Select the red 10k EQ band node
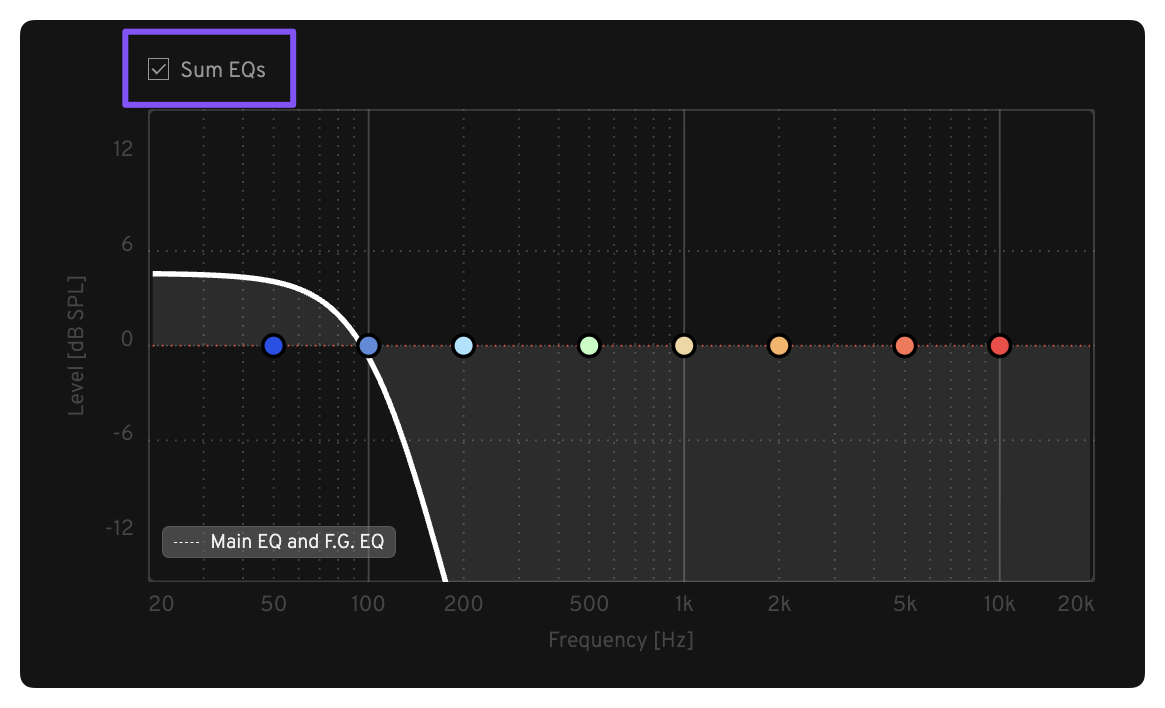 coord(999,346)
